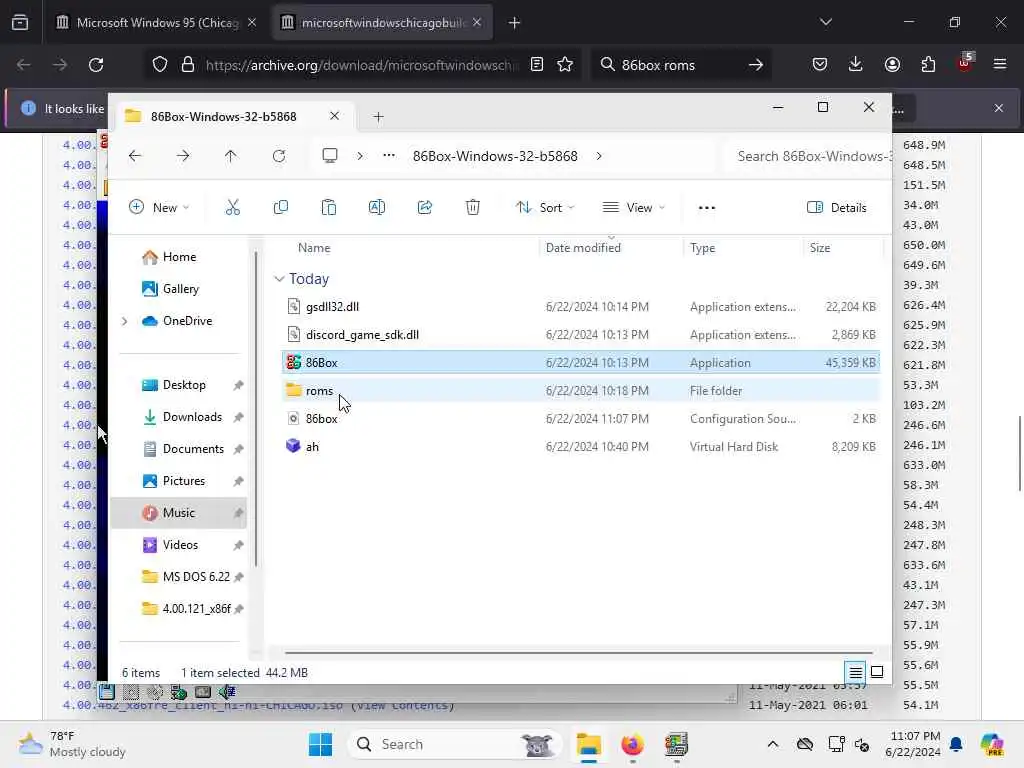This screenshot has height=768, width=1024.
Task: Expand OneDrive in navigation pane
Action: point(125,321)
